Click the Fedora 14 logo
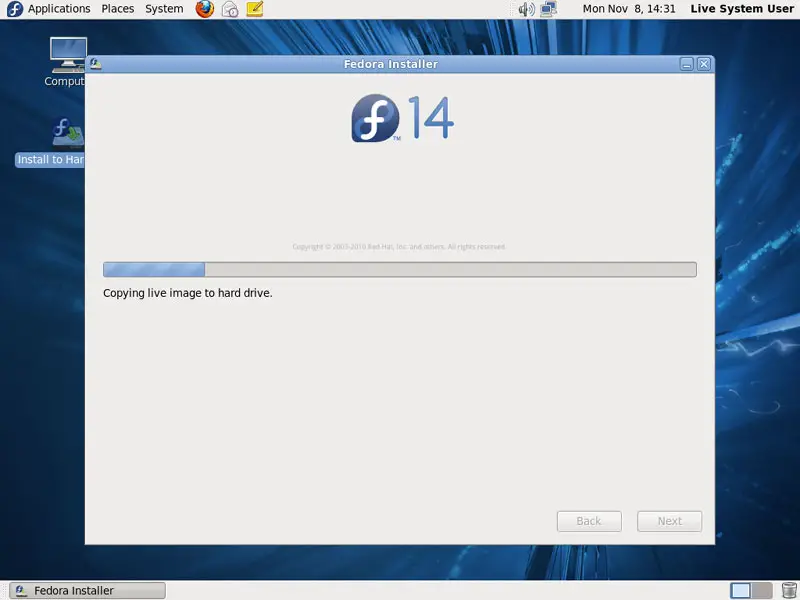The image size is (800, 600). pos(402,118)
